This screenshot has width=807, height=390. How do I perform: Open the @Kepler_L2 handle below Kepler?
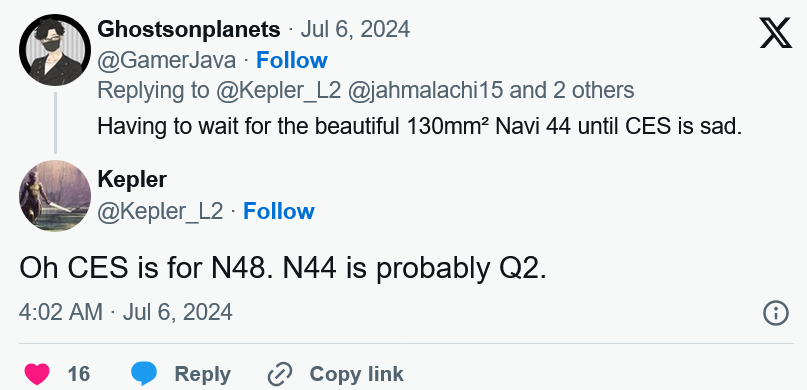pos(160,211)
